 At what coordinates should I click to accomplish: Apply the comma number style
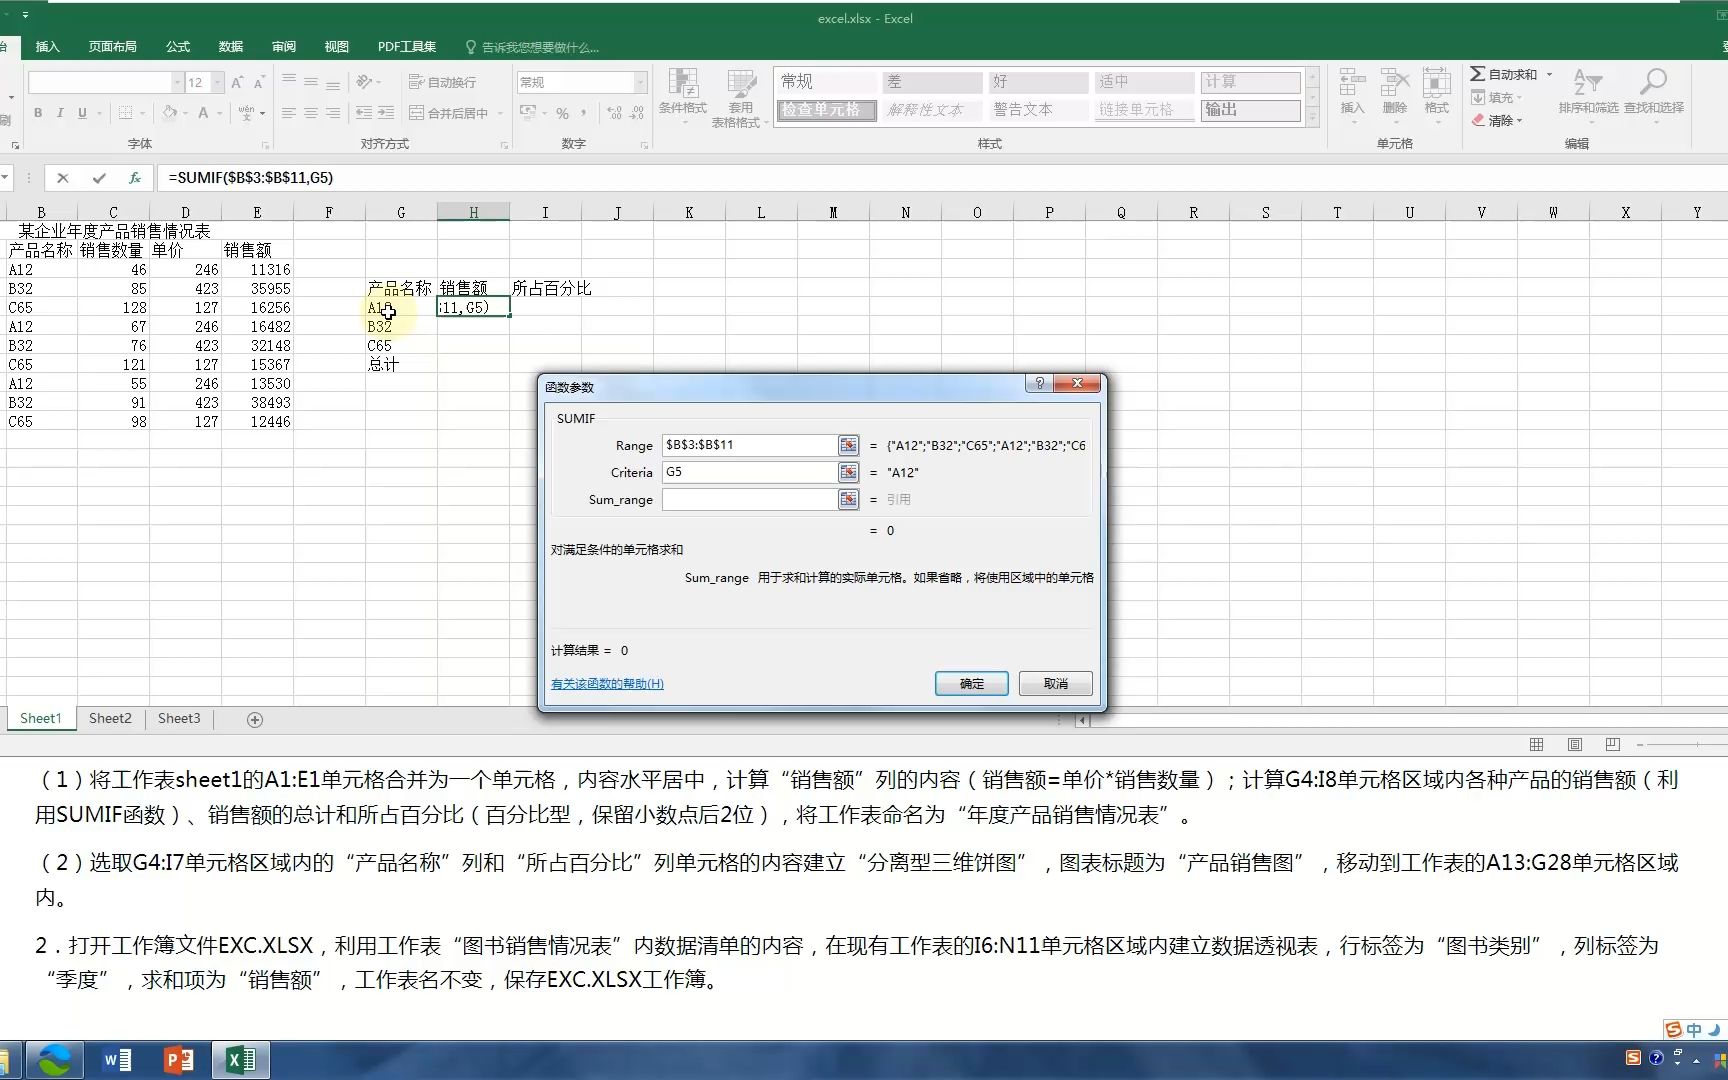584,113
